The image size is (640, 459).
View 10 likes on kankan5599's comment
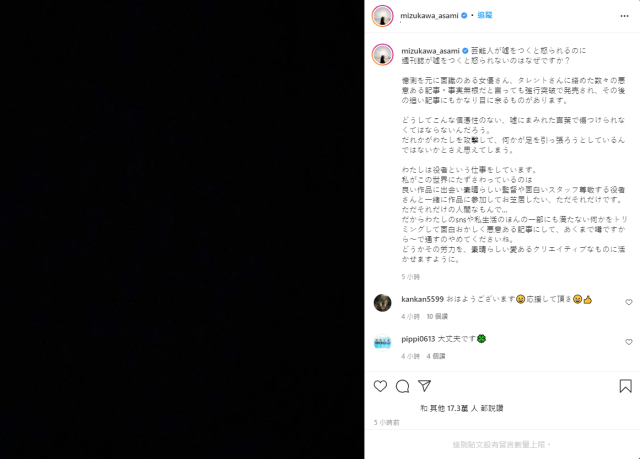(x=437, y=316)
